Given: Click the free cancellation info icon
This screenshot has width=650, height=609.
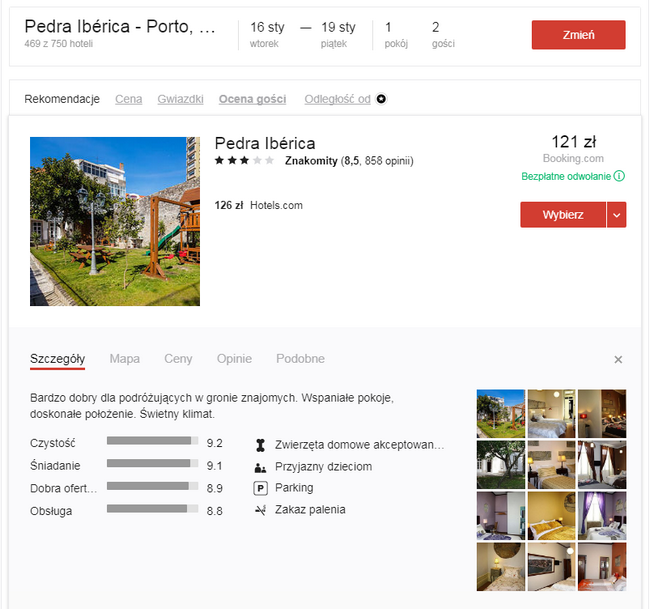Looking at the screenshot, I should (619, 177).
